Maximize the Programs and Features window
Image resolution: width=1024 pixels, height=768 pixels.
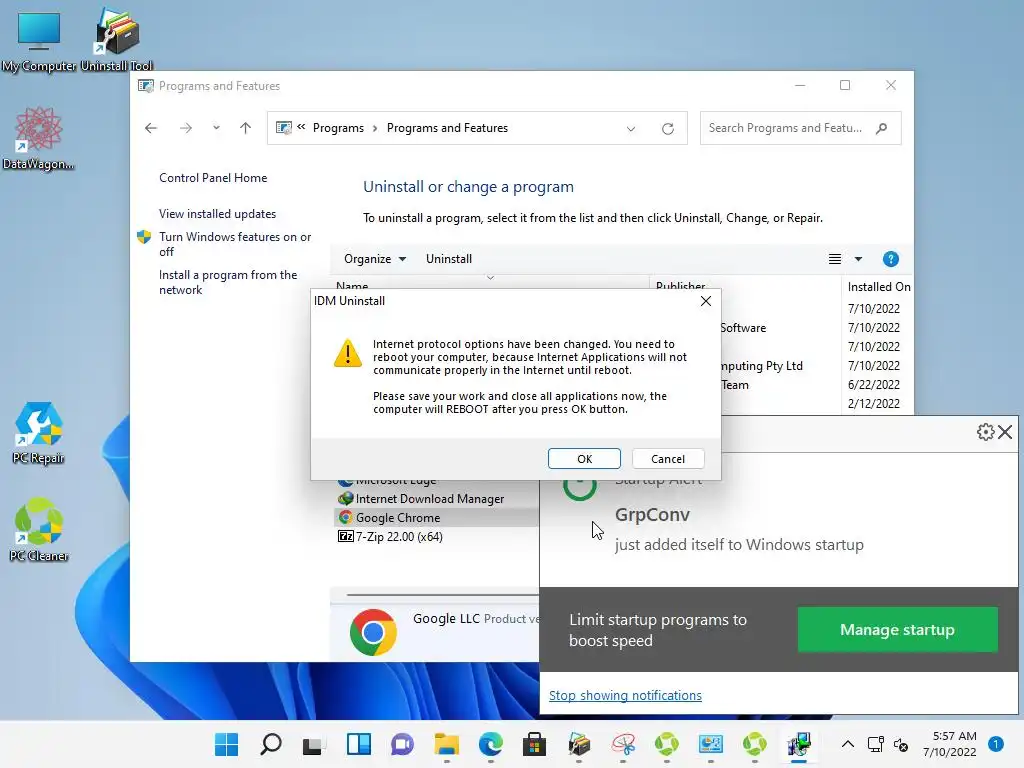[844, 86]
